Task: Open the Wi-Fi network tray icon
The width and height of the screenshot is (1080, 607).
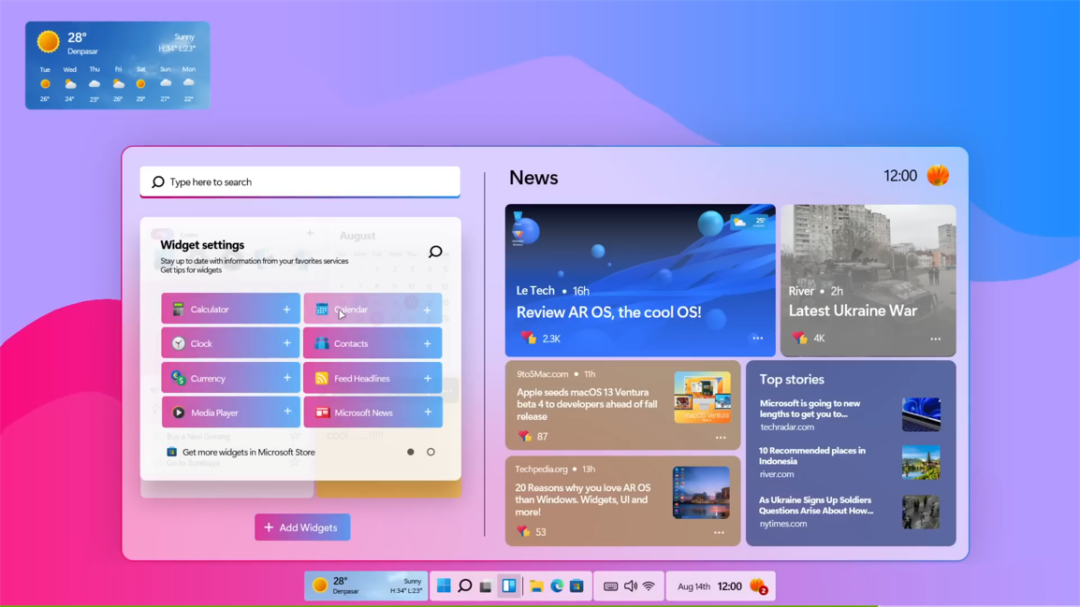Action: pos(649,586)
